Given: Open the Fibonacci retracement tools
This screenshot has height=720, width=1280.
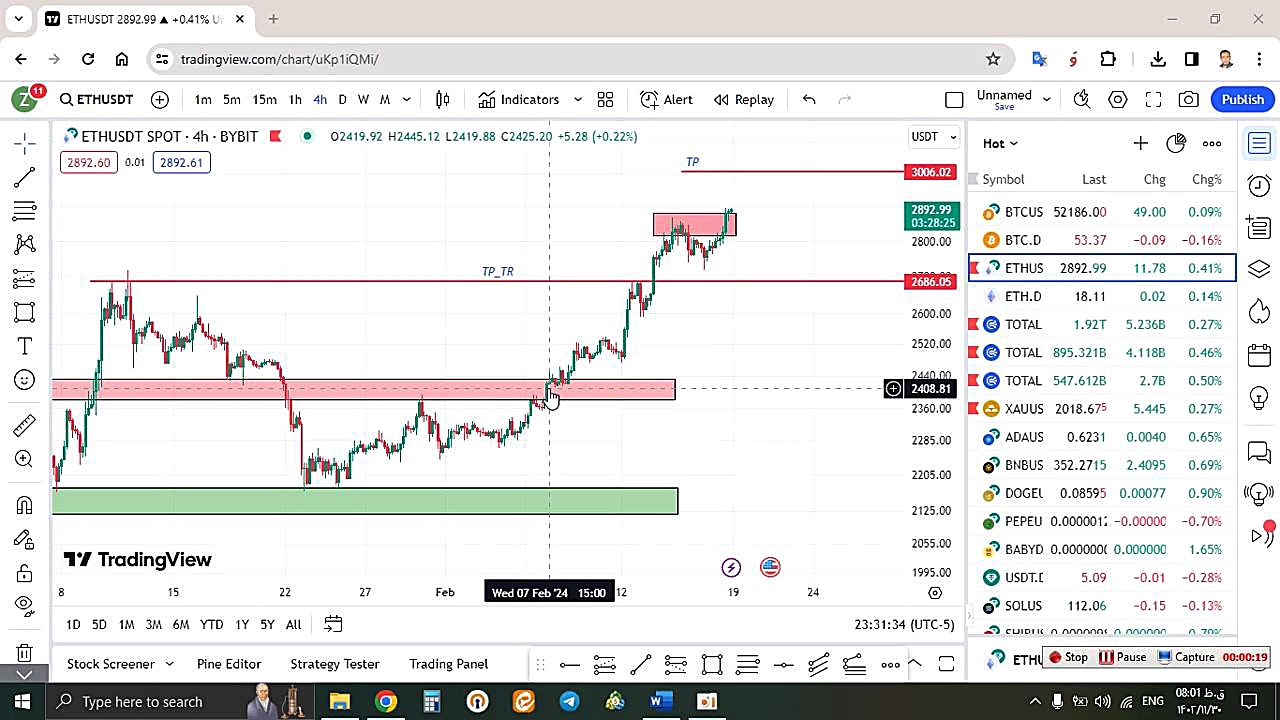Looking at the screenshot, I should click(25, 211).
